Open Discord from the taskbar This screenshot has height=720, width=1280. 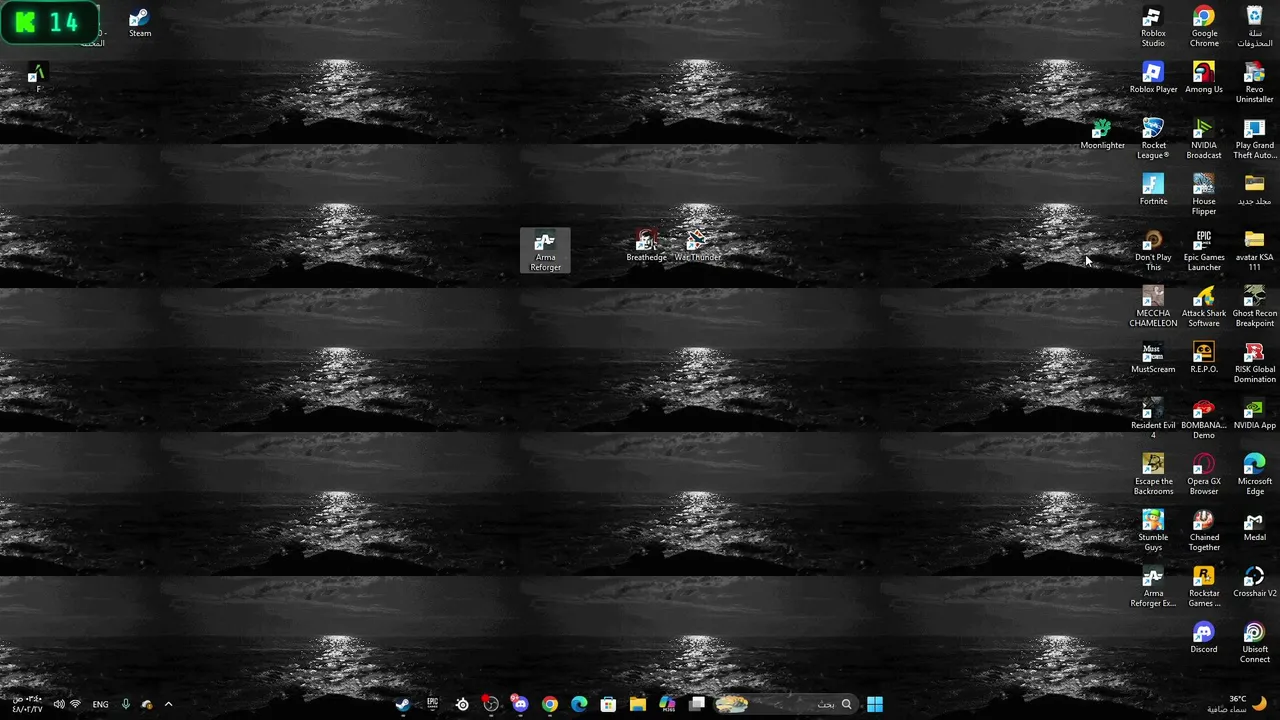(x=520, y=704)
